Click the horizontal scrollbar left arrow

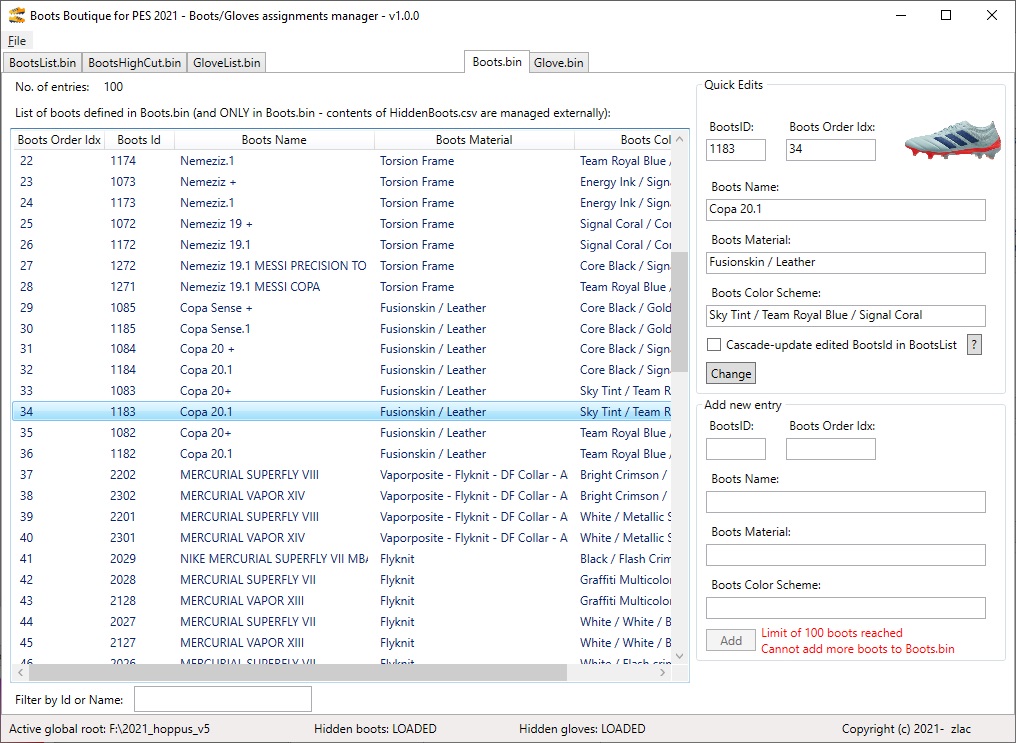(x=20, y=673)
